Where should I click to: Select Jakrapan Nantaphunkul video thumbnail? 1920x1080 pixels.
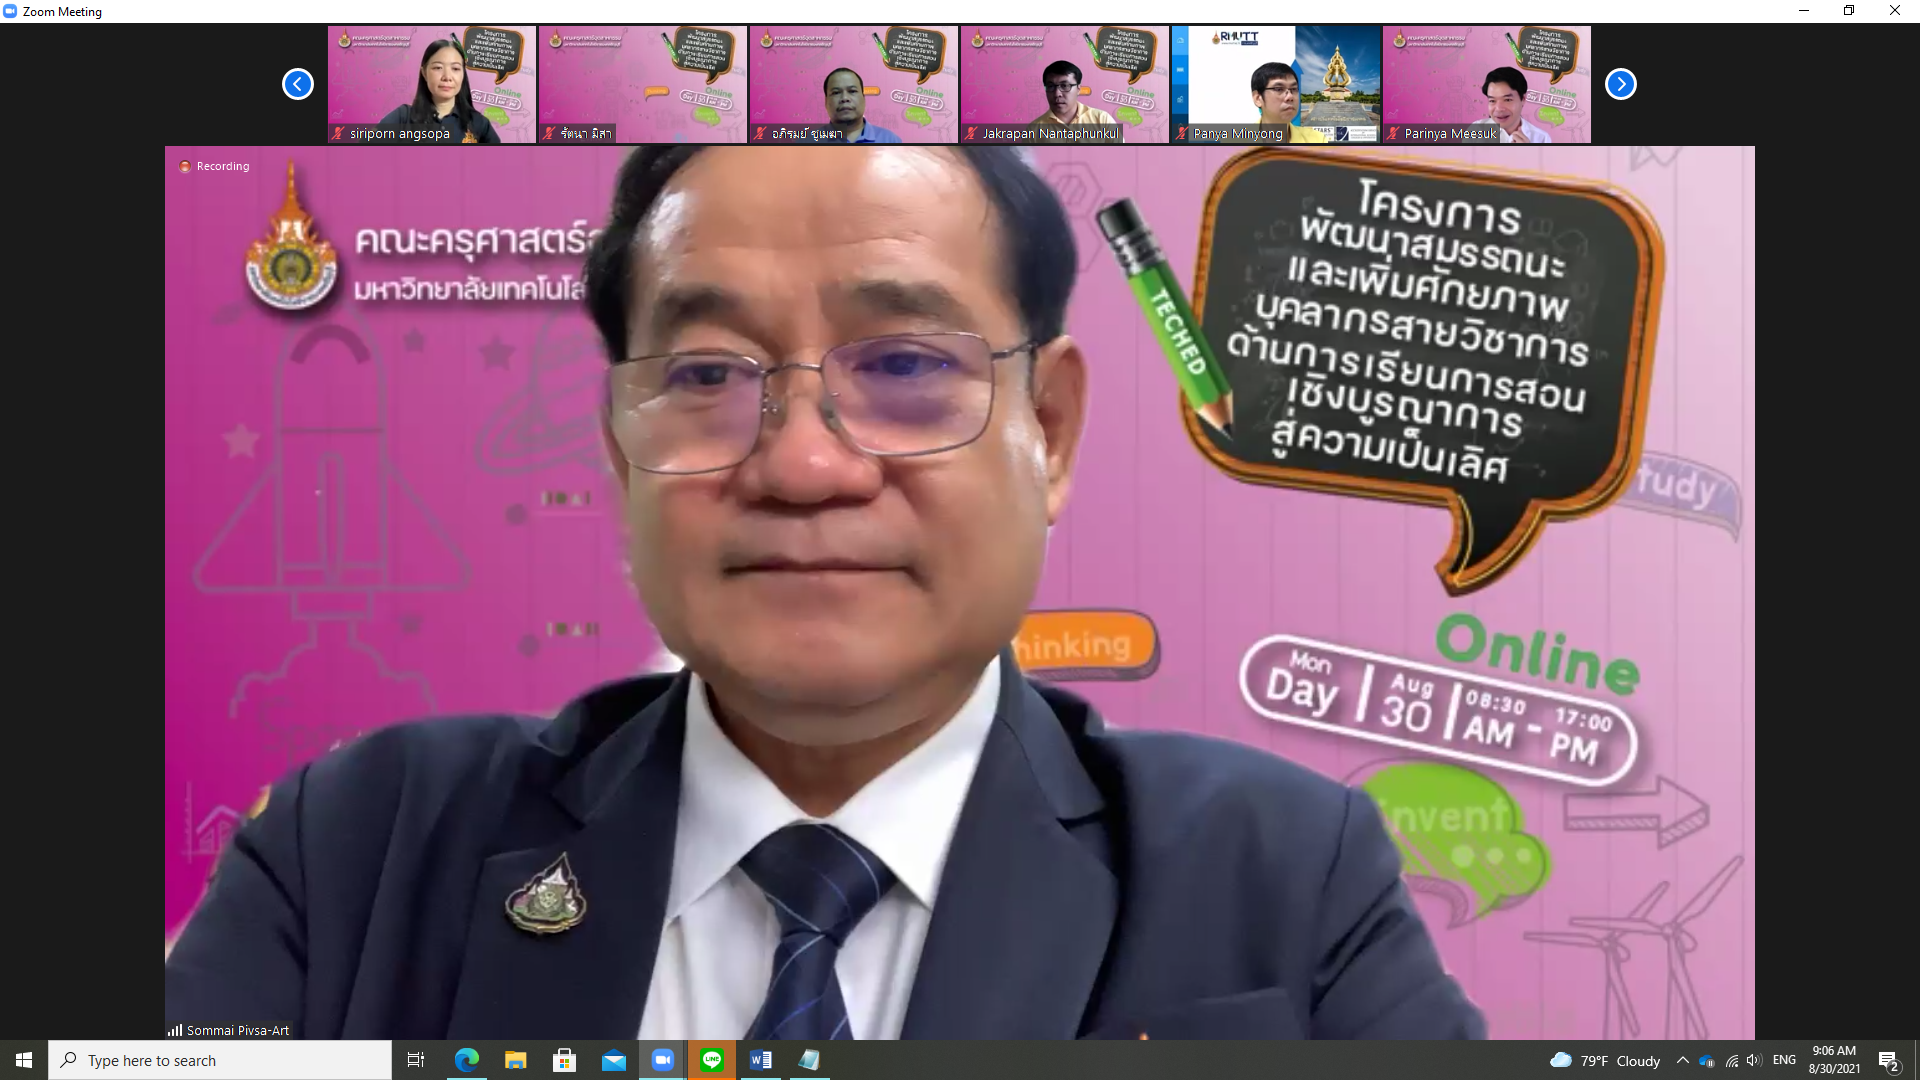click(1065, 84)
